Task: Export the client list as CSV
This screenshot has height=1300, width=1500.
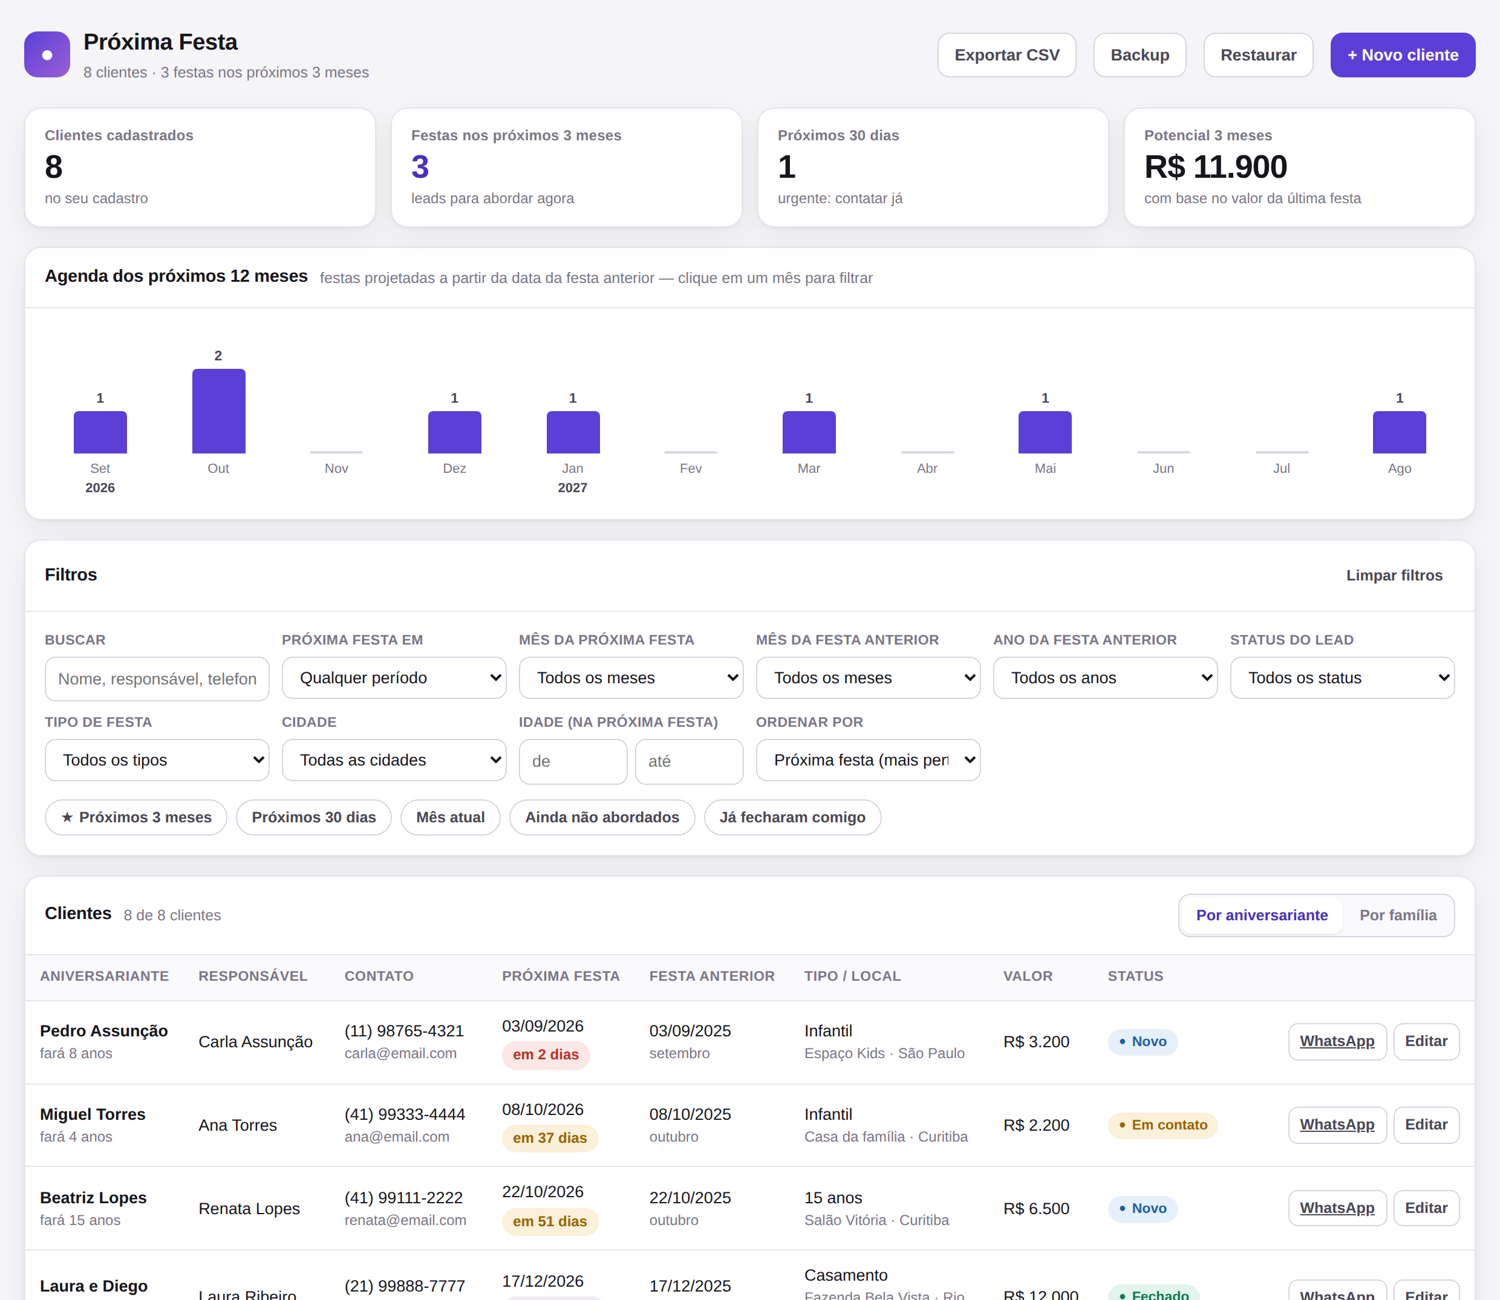Action: pyautogui.click(x=1007, y=55)
